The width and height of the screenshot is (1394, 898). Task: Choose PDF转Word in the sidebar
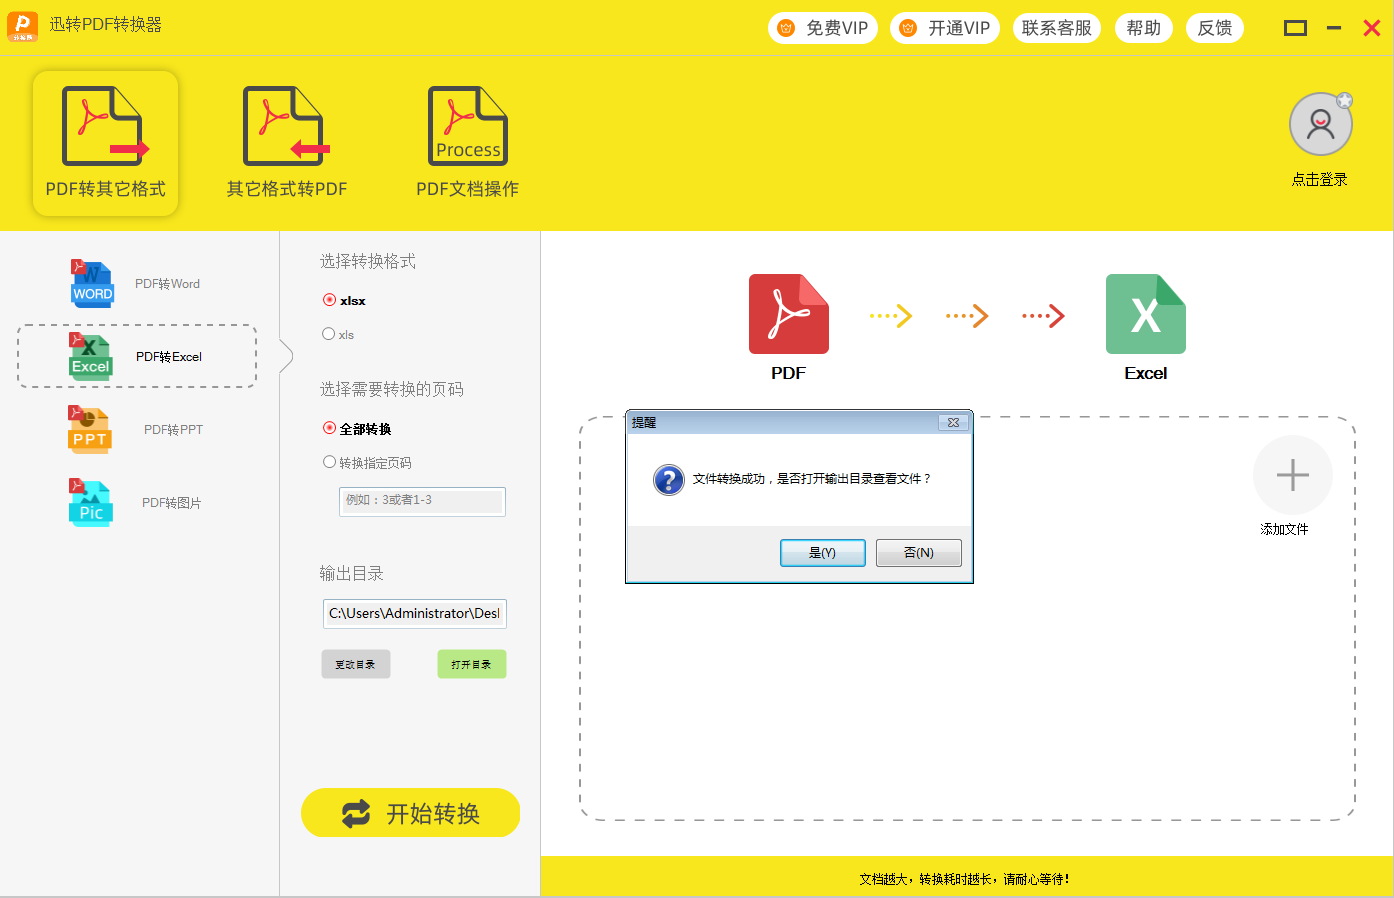click(136, 284)
